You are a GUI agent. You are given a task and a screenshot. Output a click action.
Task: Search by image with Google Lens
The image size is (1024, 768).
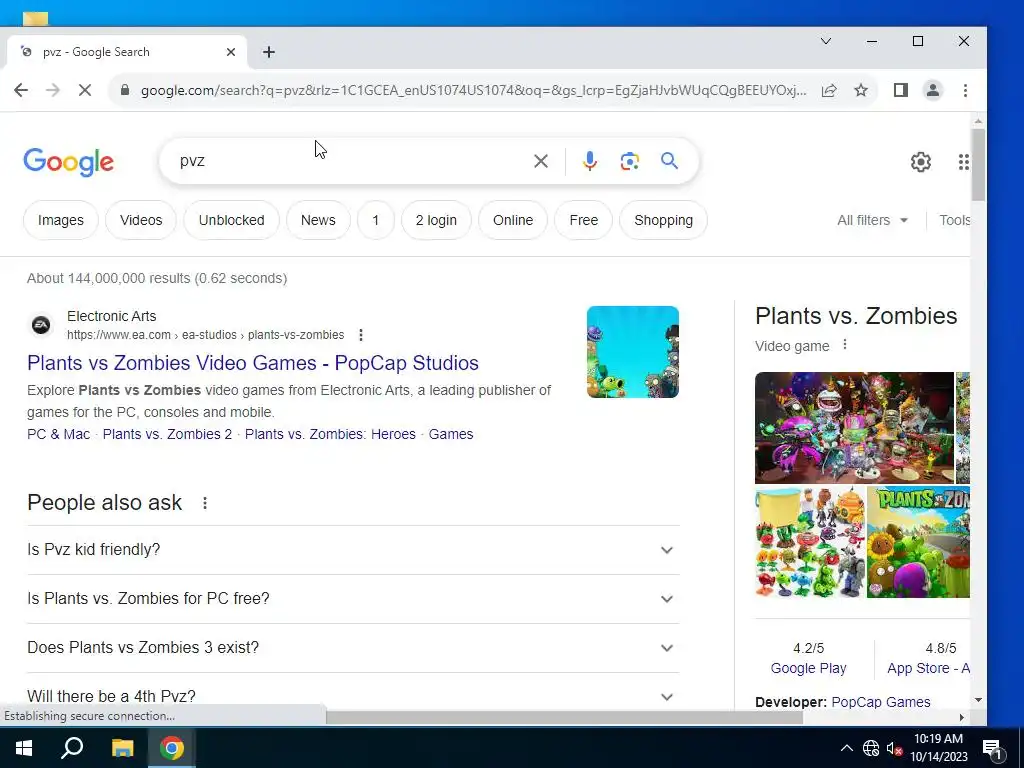(x=630, y=161)
